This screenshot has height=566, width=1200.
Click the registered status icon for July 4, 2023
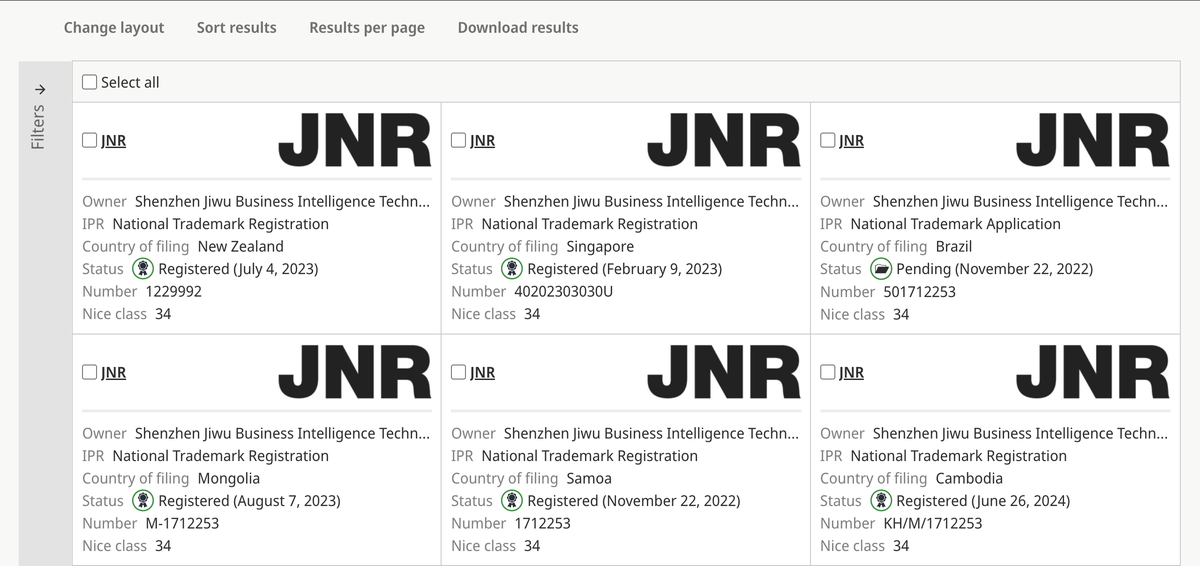pyautogui.click(x=143, y=268)
